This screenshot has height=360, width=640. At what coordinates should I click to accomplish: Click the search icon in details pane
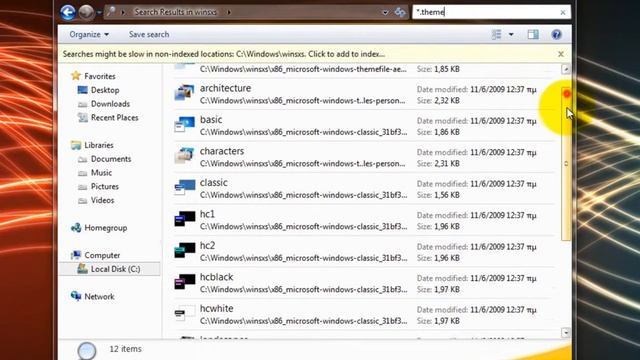(x=87, y=350)
